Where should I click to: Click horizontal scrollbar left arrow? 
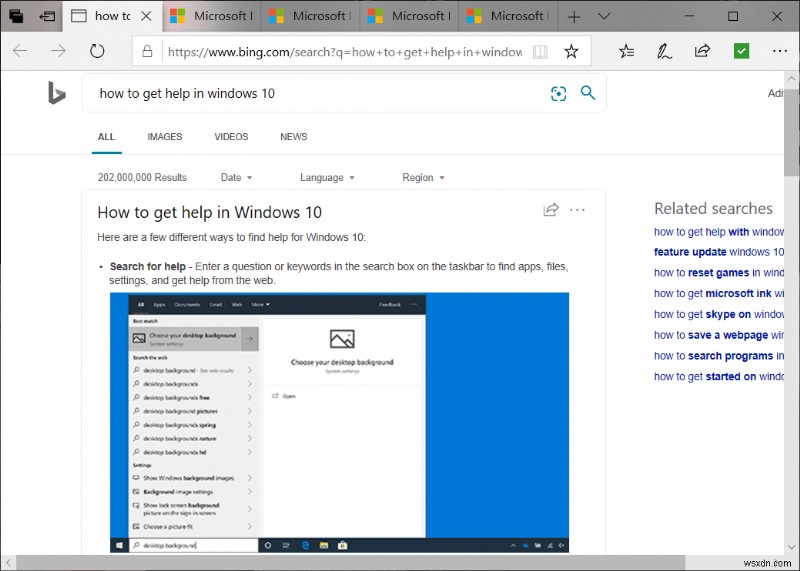8,563
